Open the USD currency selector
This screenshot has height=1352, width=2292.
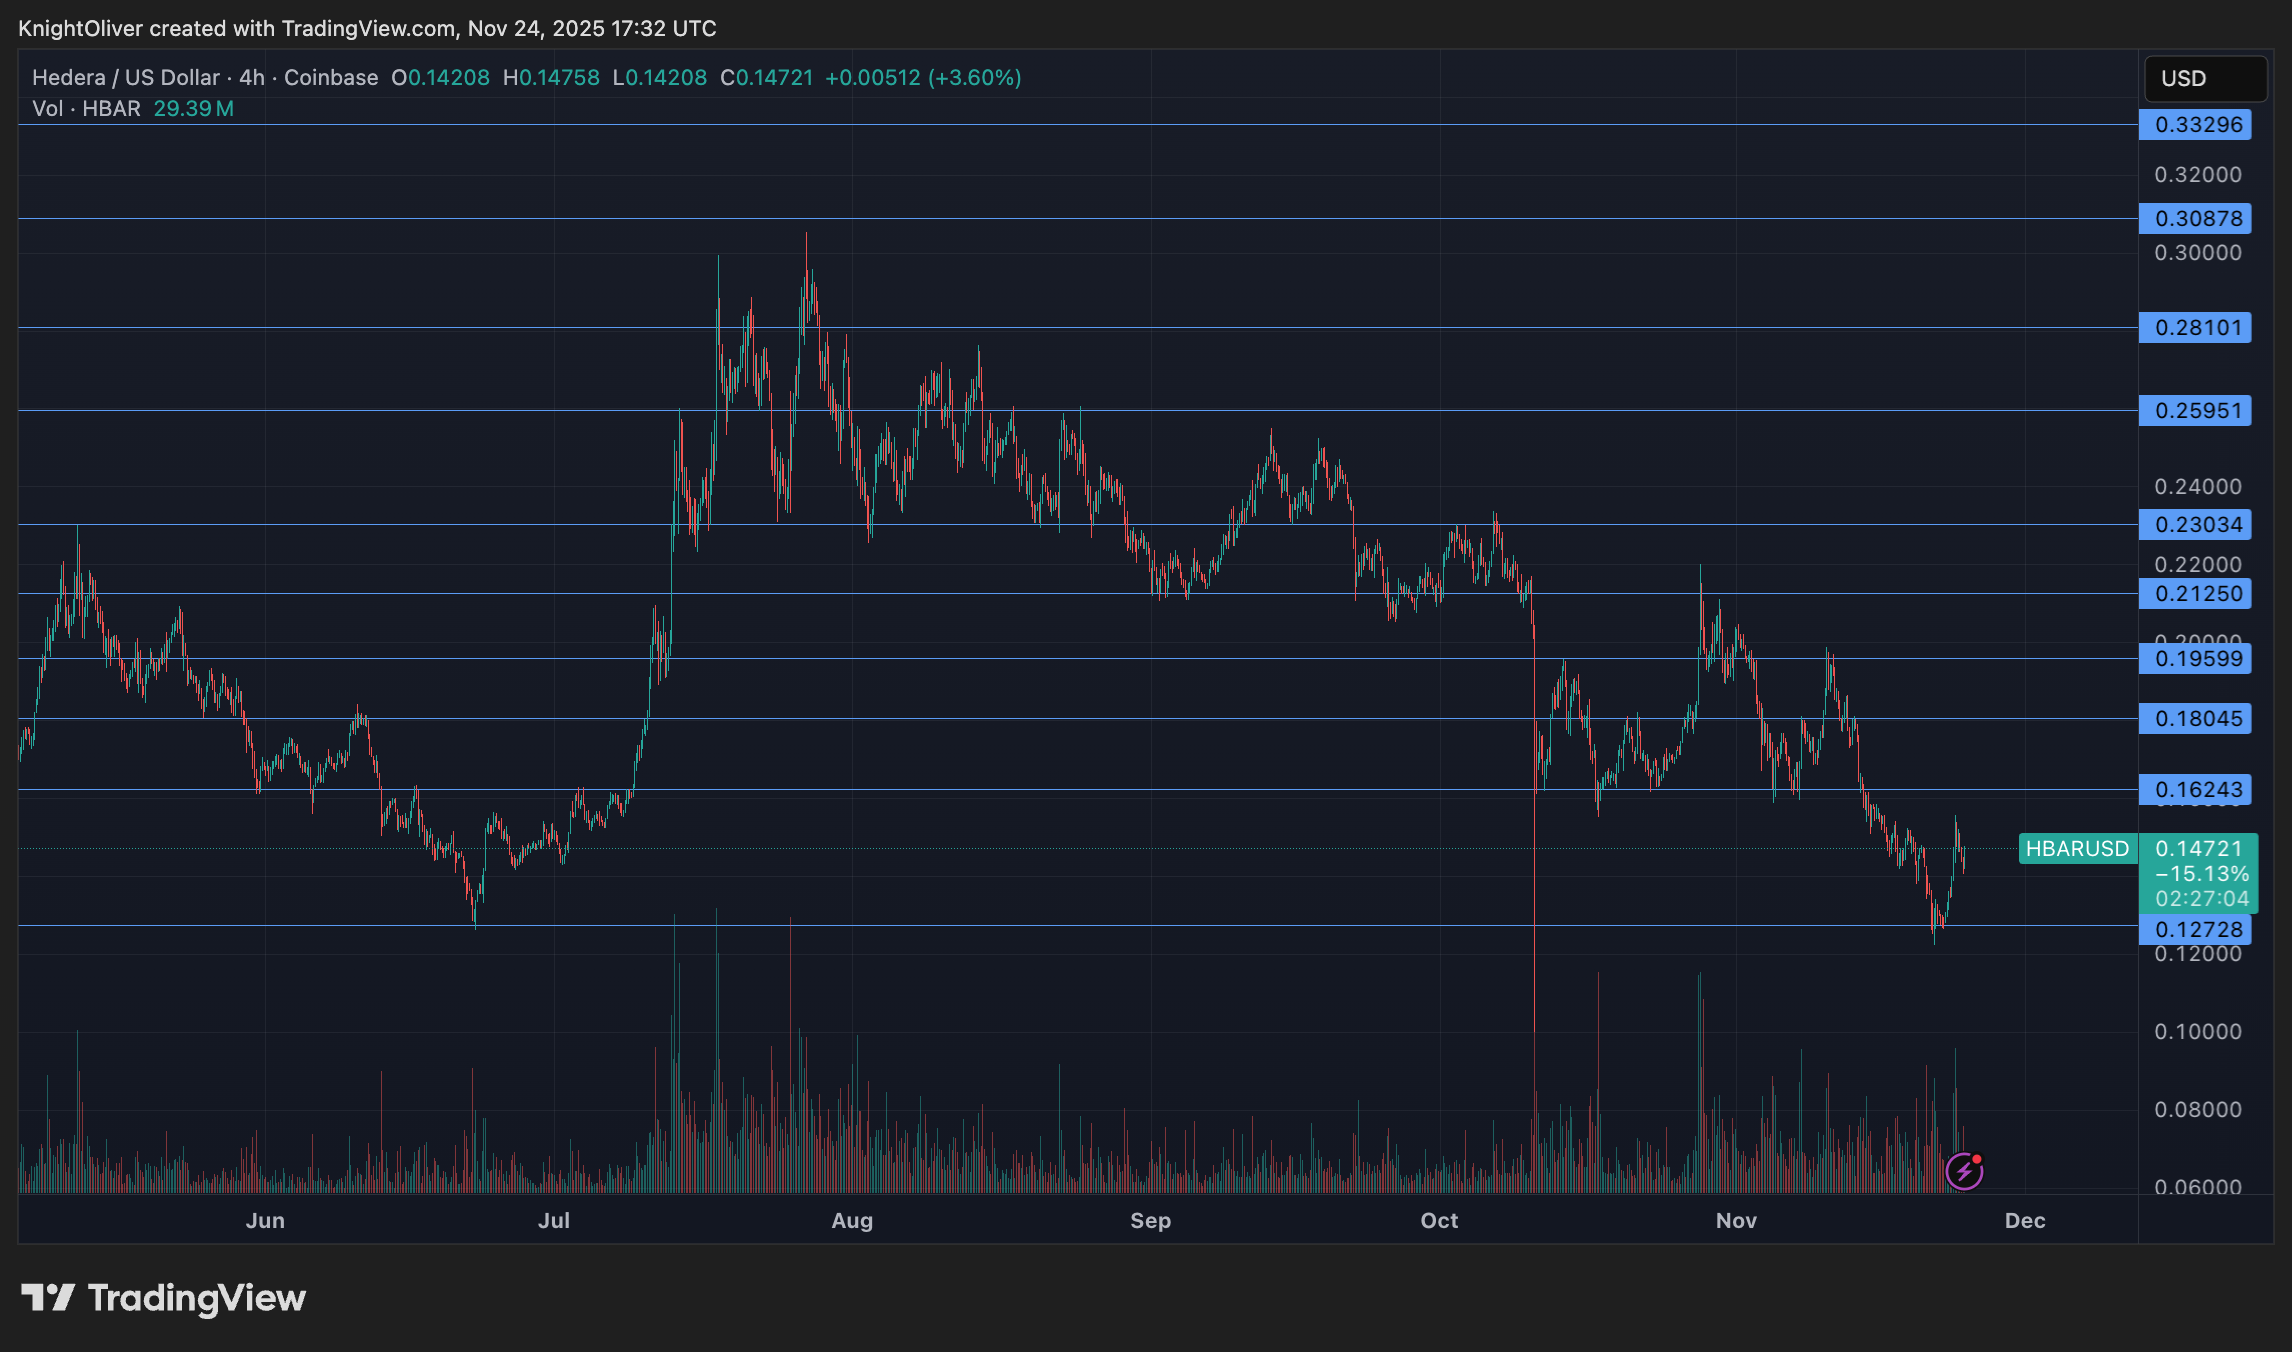pyautogui.click(x=2204, y=79)
